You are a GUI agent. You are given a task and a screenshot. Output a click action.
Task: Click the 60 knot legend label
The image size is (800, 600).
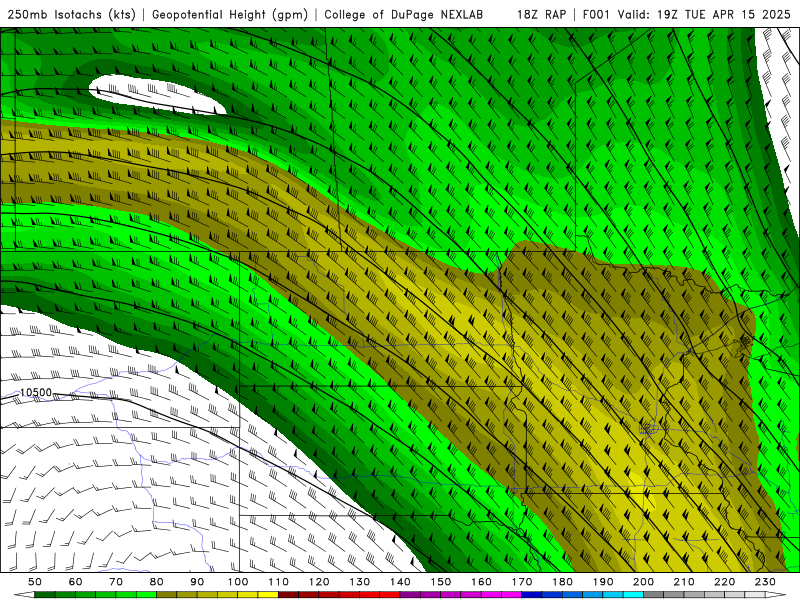point(76,582)
